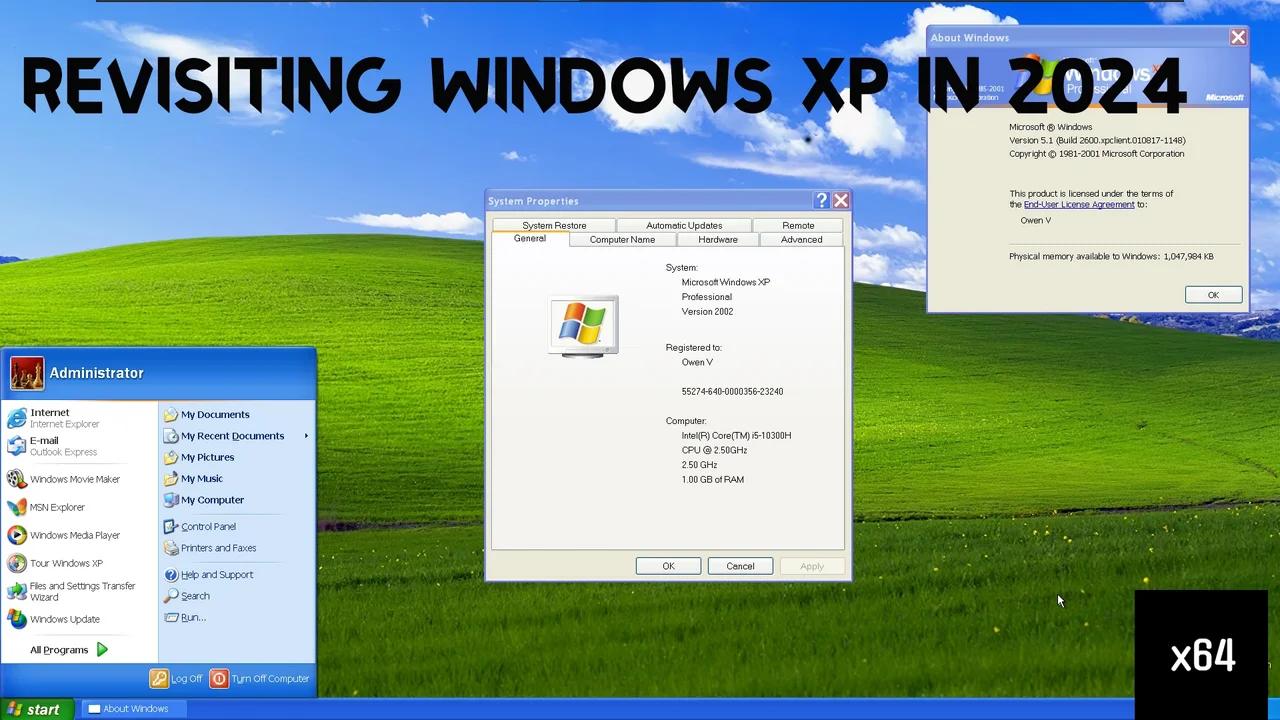Click the Turn Off Computer power icon
Image resolution: width=1280 pixels, height=720 pixels.
pyautogui.click(x=219, y=678)
